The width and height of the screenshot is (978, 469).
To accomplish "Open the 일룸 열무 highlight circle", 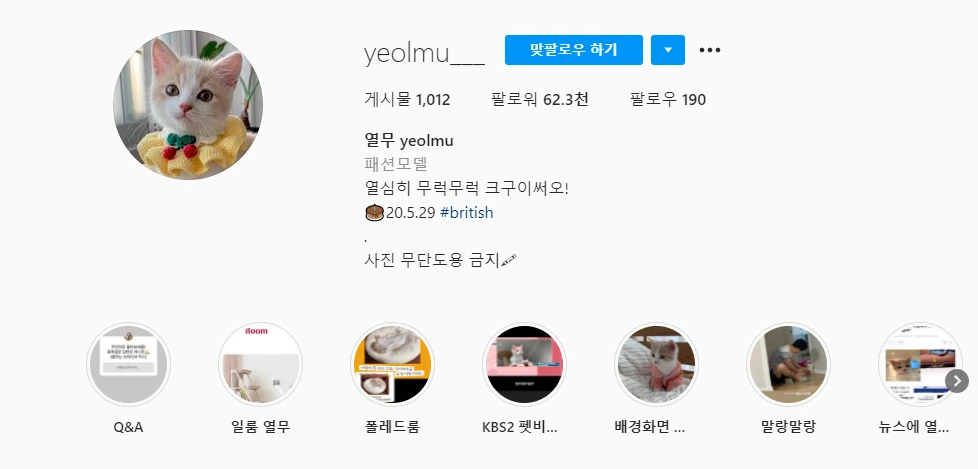I will click(x=260, y=364).
